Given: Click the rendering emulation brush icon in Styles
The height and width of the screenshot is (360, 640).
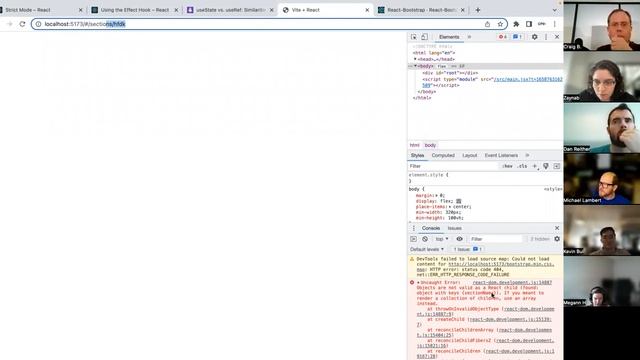Looking at the screenshot, I should pyautogui.click(x=546, y=167).
